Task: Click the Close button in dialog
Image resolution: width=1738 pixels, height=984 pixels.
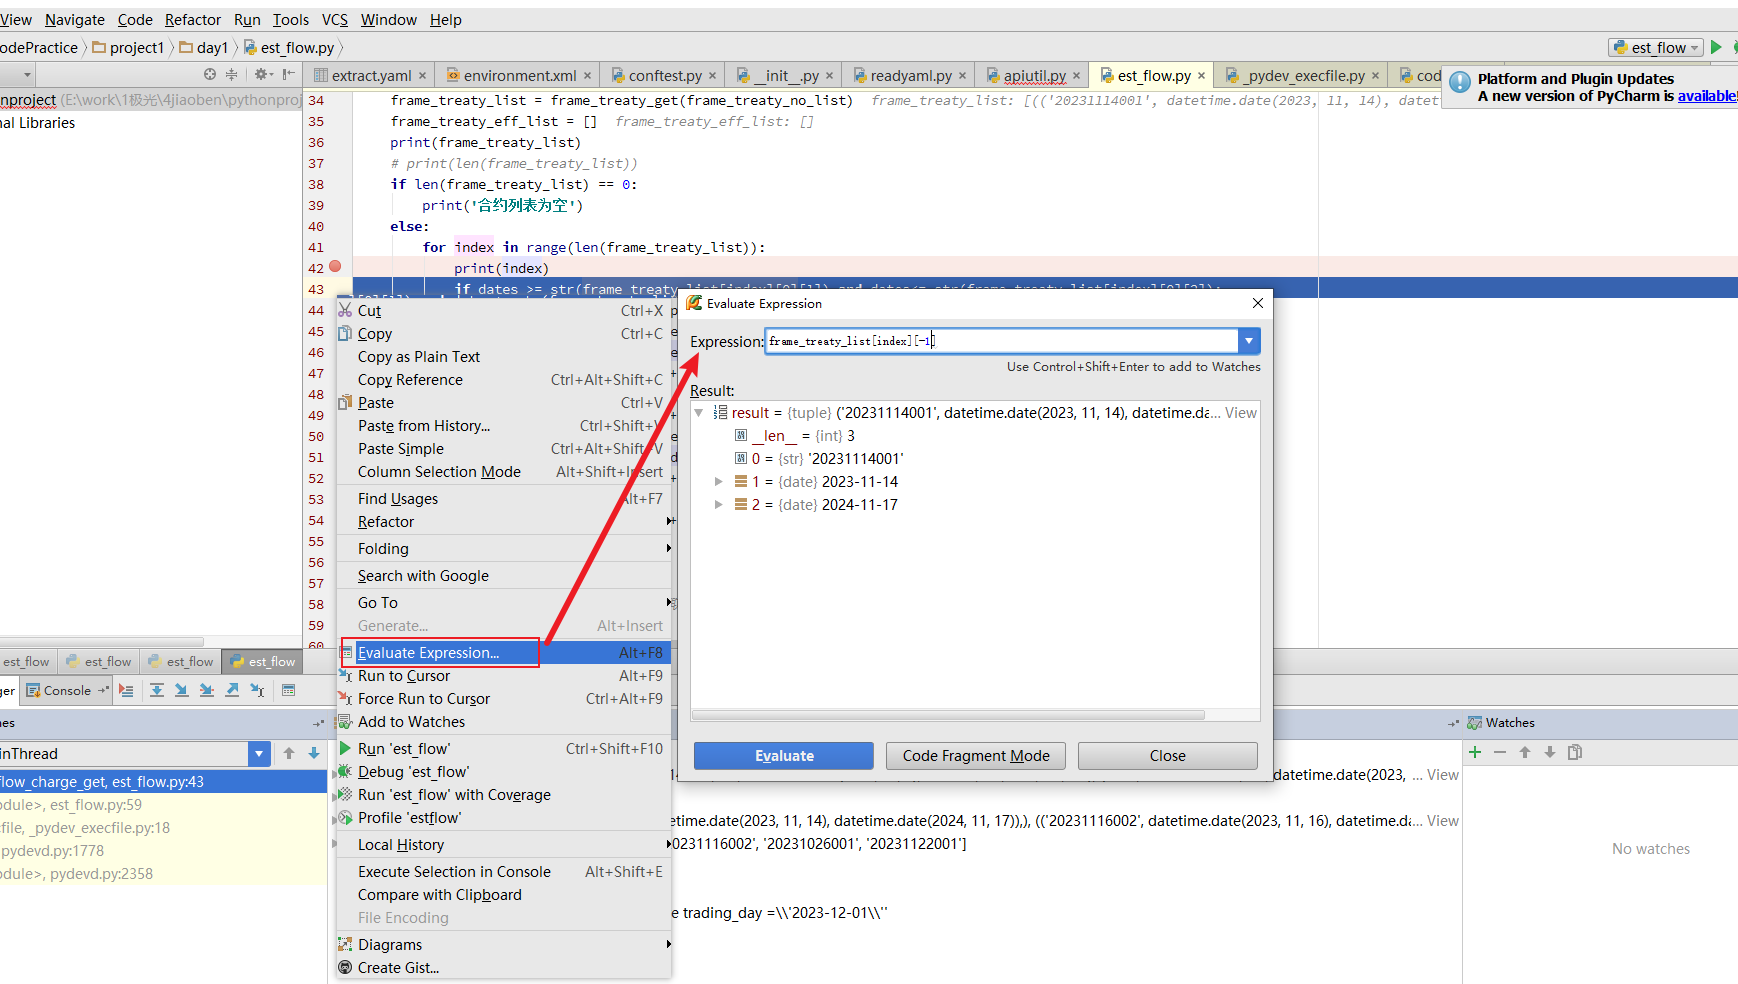Action: click(1168, 756)
